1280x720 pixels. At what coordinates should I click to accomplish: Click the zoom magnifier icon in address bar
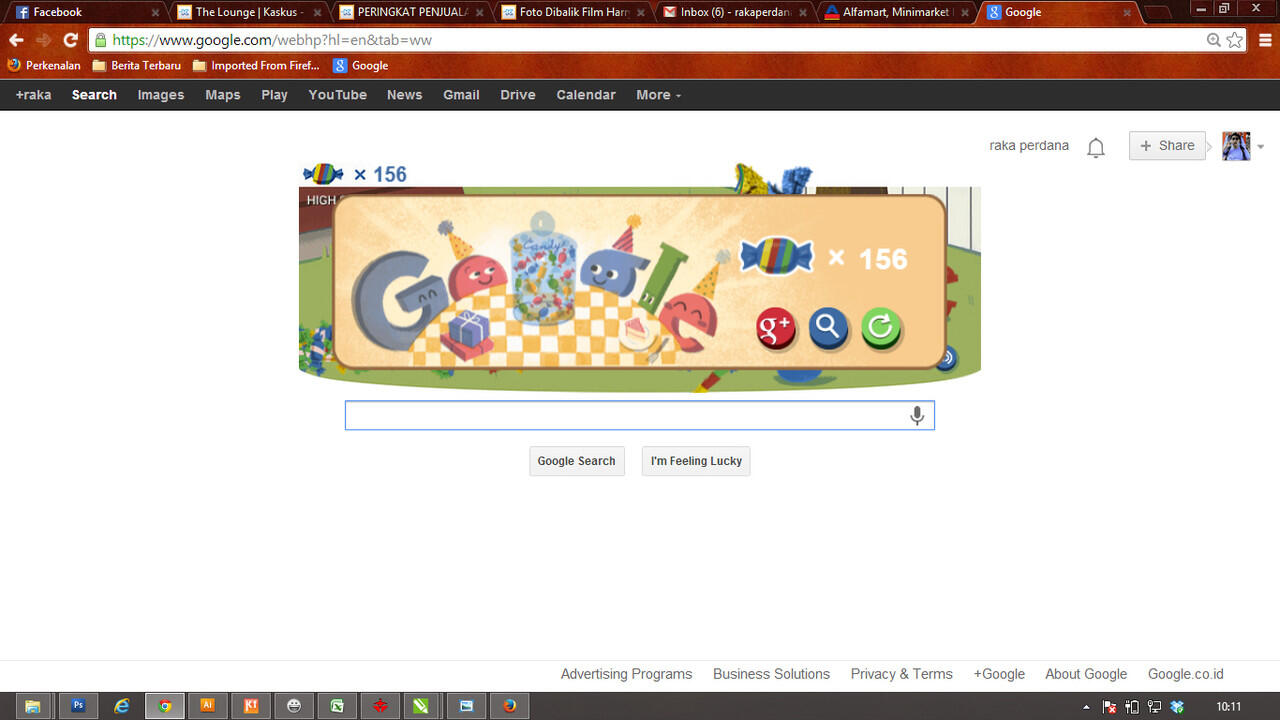(1213, 40)
